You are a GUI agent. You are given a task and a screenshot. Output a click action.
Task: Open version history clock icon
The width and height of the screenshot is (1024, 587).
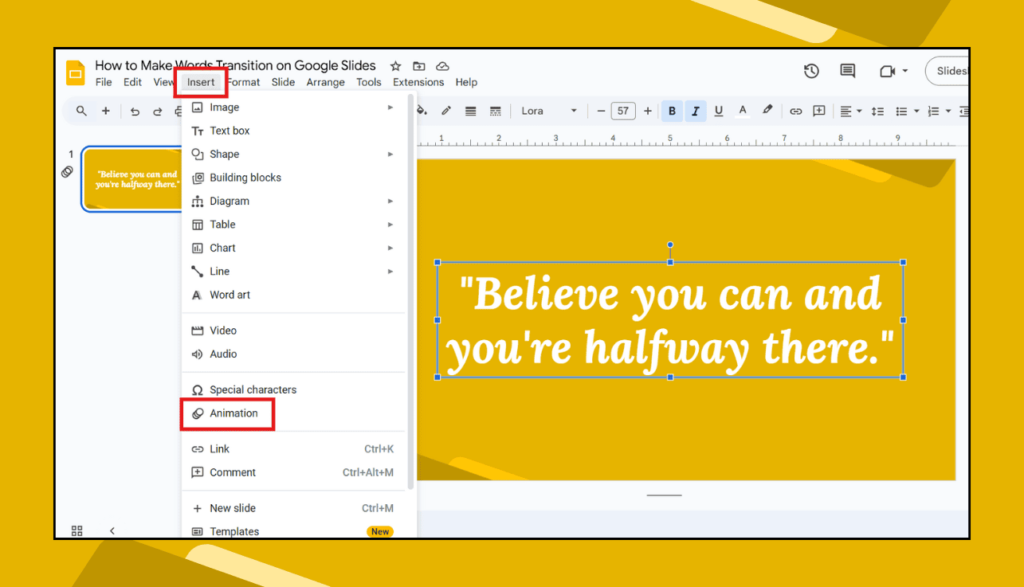[x=811, y=71]
